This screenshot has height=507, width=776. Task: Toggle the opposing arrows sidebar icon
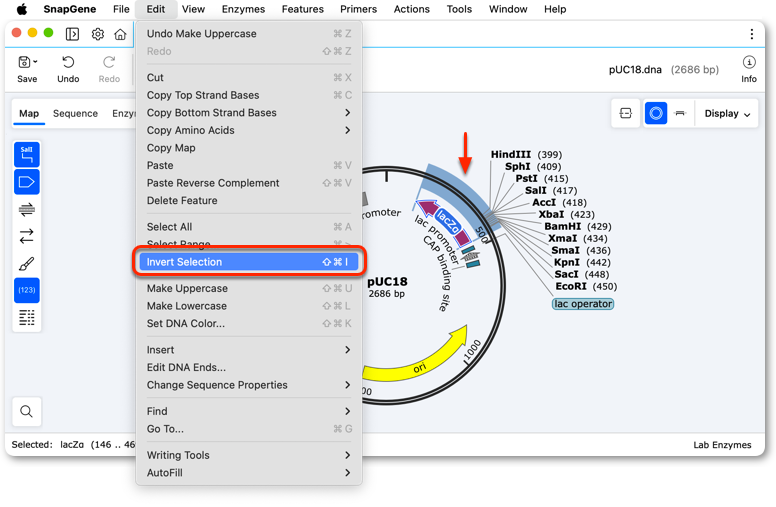[x=27, y=236]
